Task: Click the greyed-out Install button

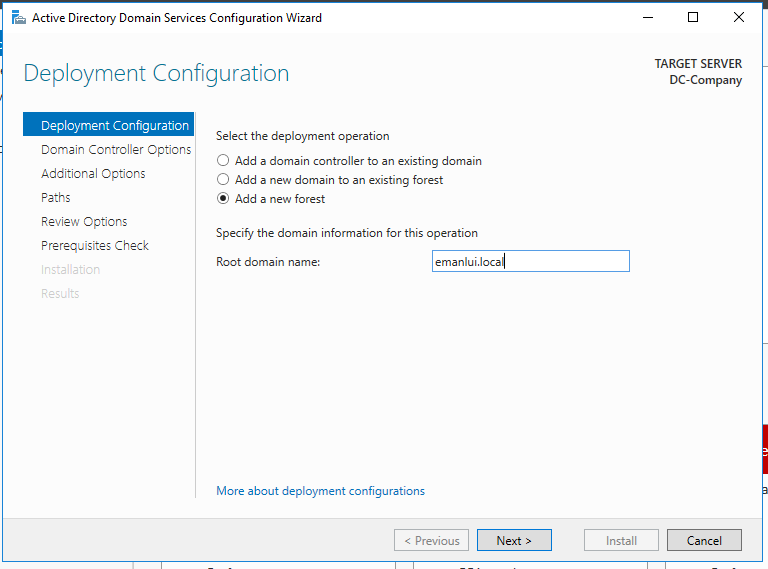Action: tap(621, 541)
